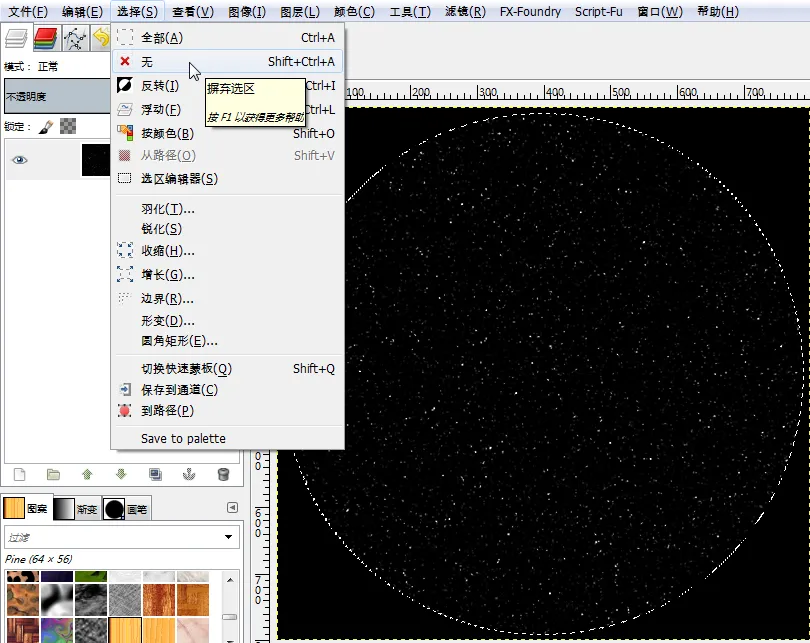Image resolution: width=810 pixels, height=643 pixels.
Task: Raise the layer with green up arrow
Action: [x=87, y=474]
